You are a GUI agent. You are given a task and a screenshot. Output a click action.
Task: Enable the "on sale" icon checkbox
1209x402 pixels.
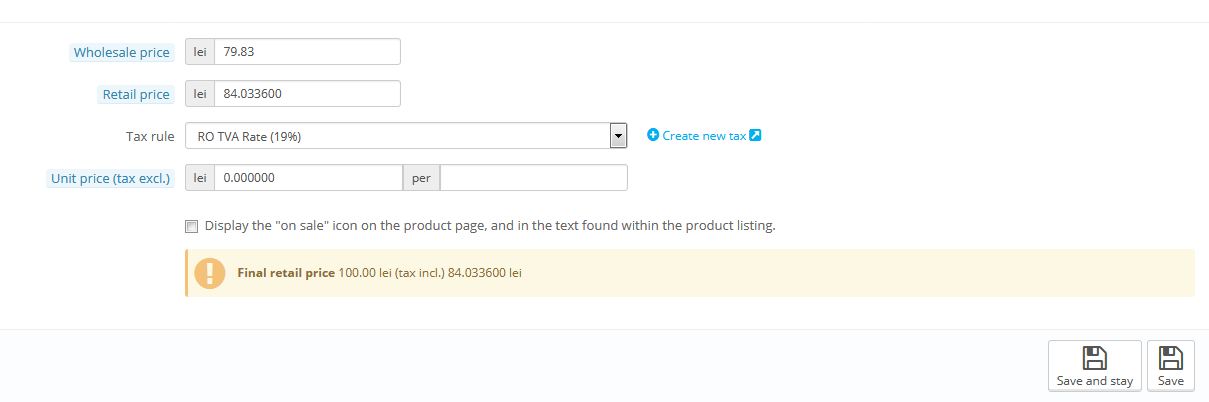tap(192, 226)
